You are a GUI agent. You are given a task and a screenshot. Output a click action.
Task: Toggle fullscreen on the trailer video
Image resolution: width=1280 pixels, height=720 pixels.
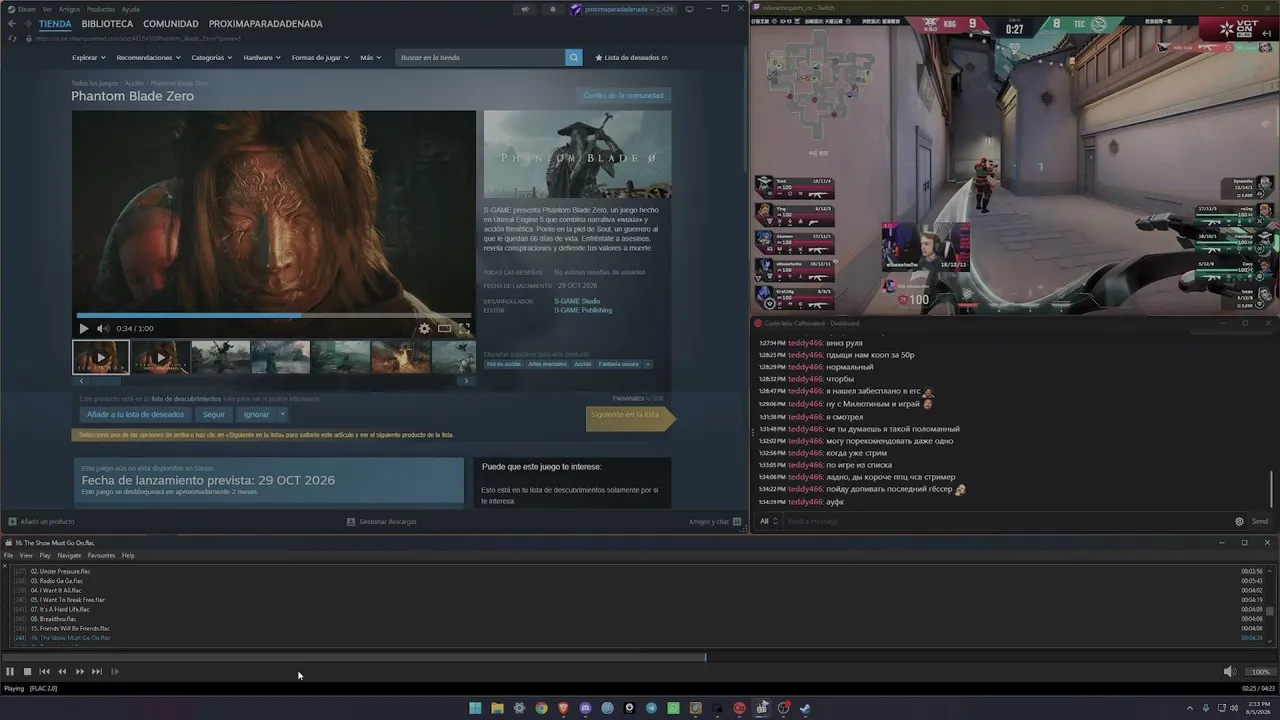click(x=464, y=328)
